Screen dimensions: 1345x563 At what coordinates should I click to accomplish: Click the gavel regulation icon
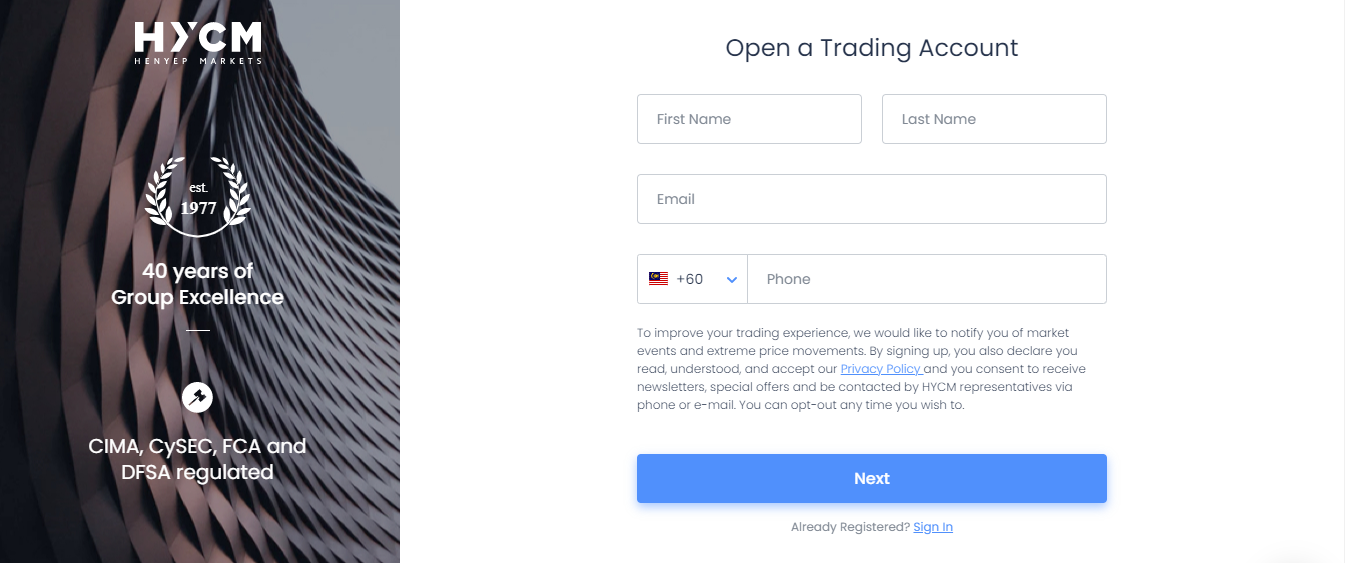(198, 397)
